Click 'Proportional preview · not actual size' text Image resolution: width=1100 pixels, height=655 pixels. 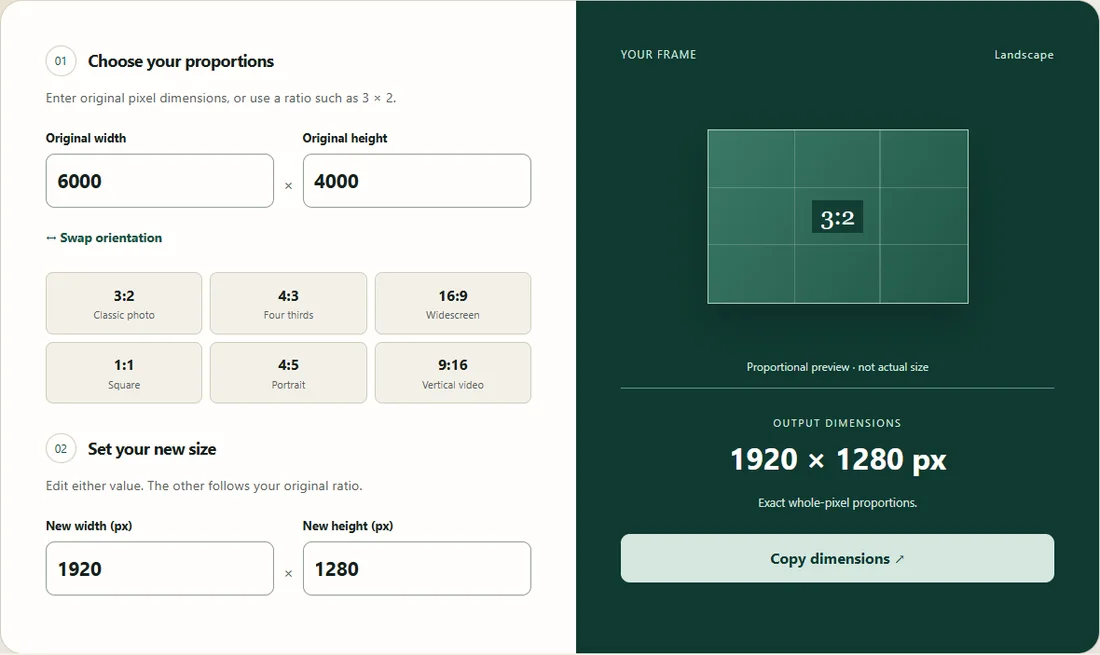pyautogui.click(x=837, y=367)
